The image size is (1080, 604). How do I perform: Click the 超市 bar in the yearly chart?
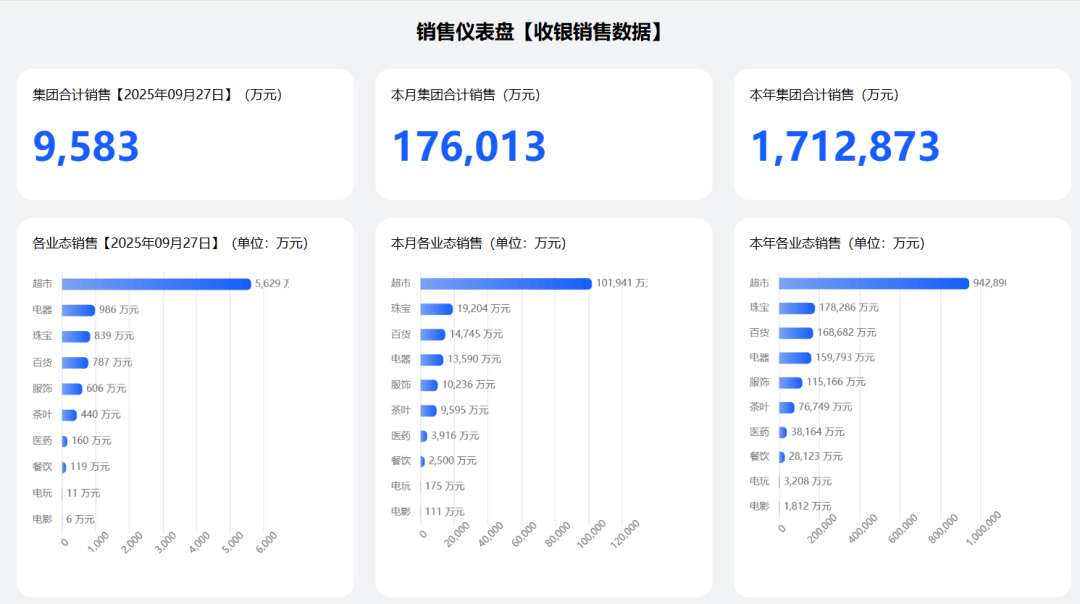[x=874, y=283]
